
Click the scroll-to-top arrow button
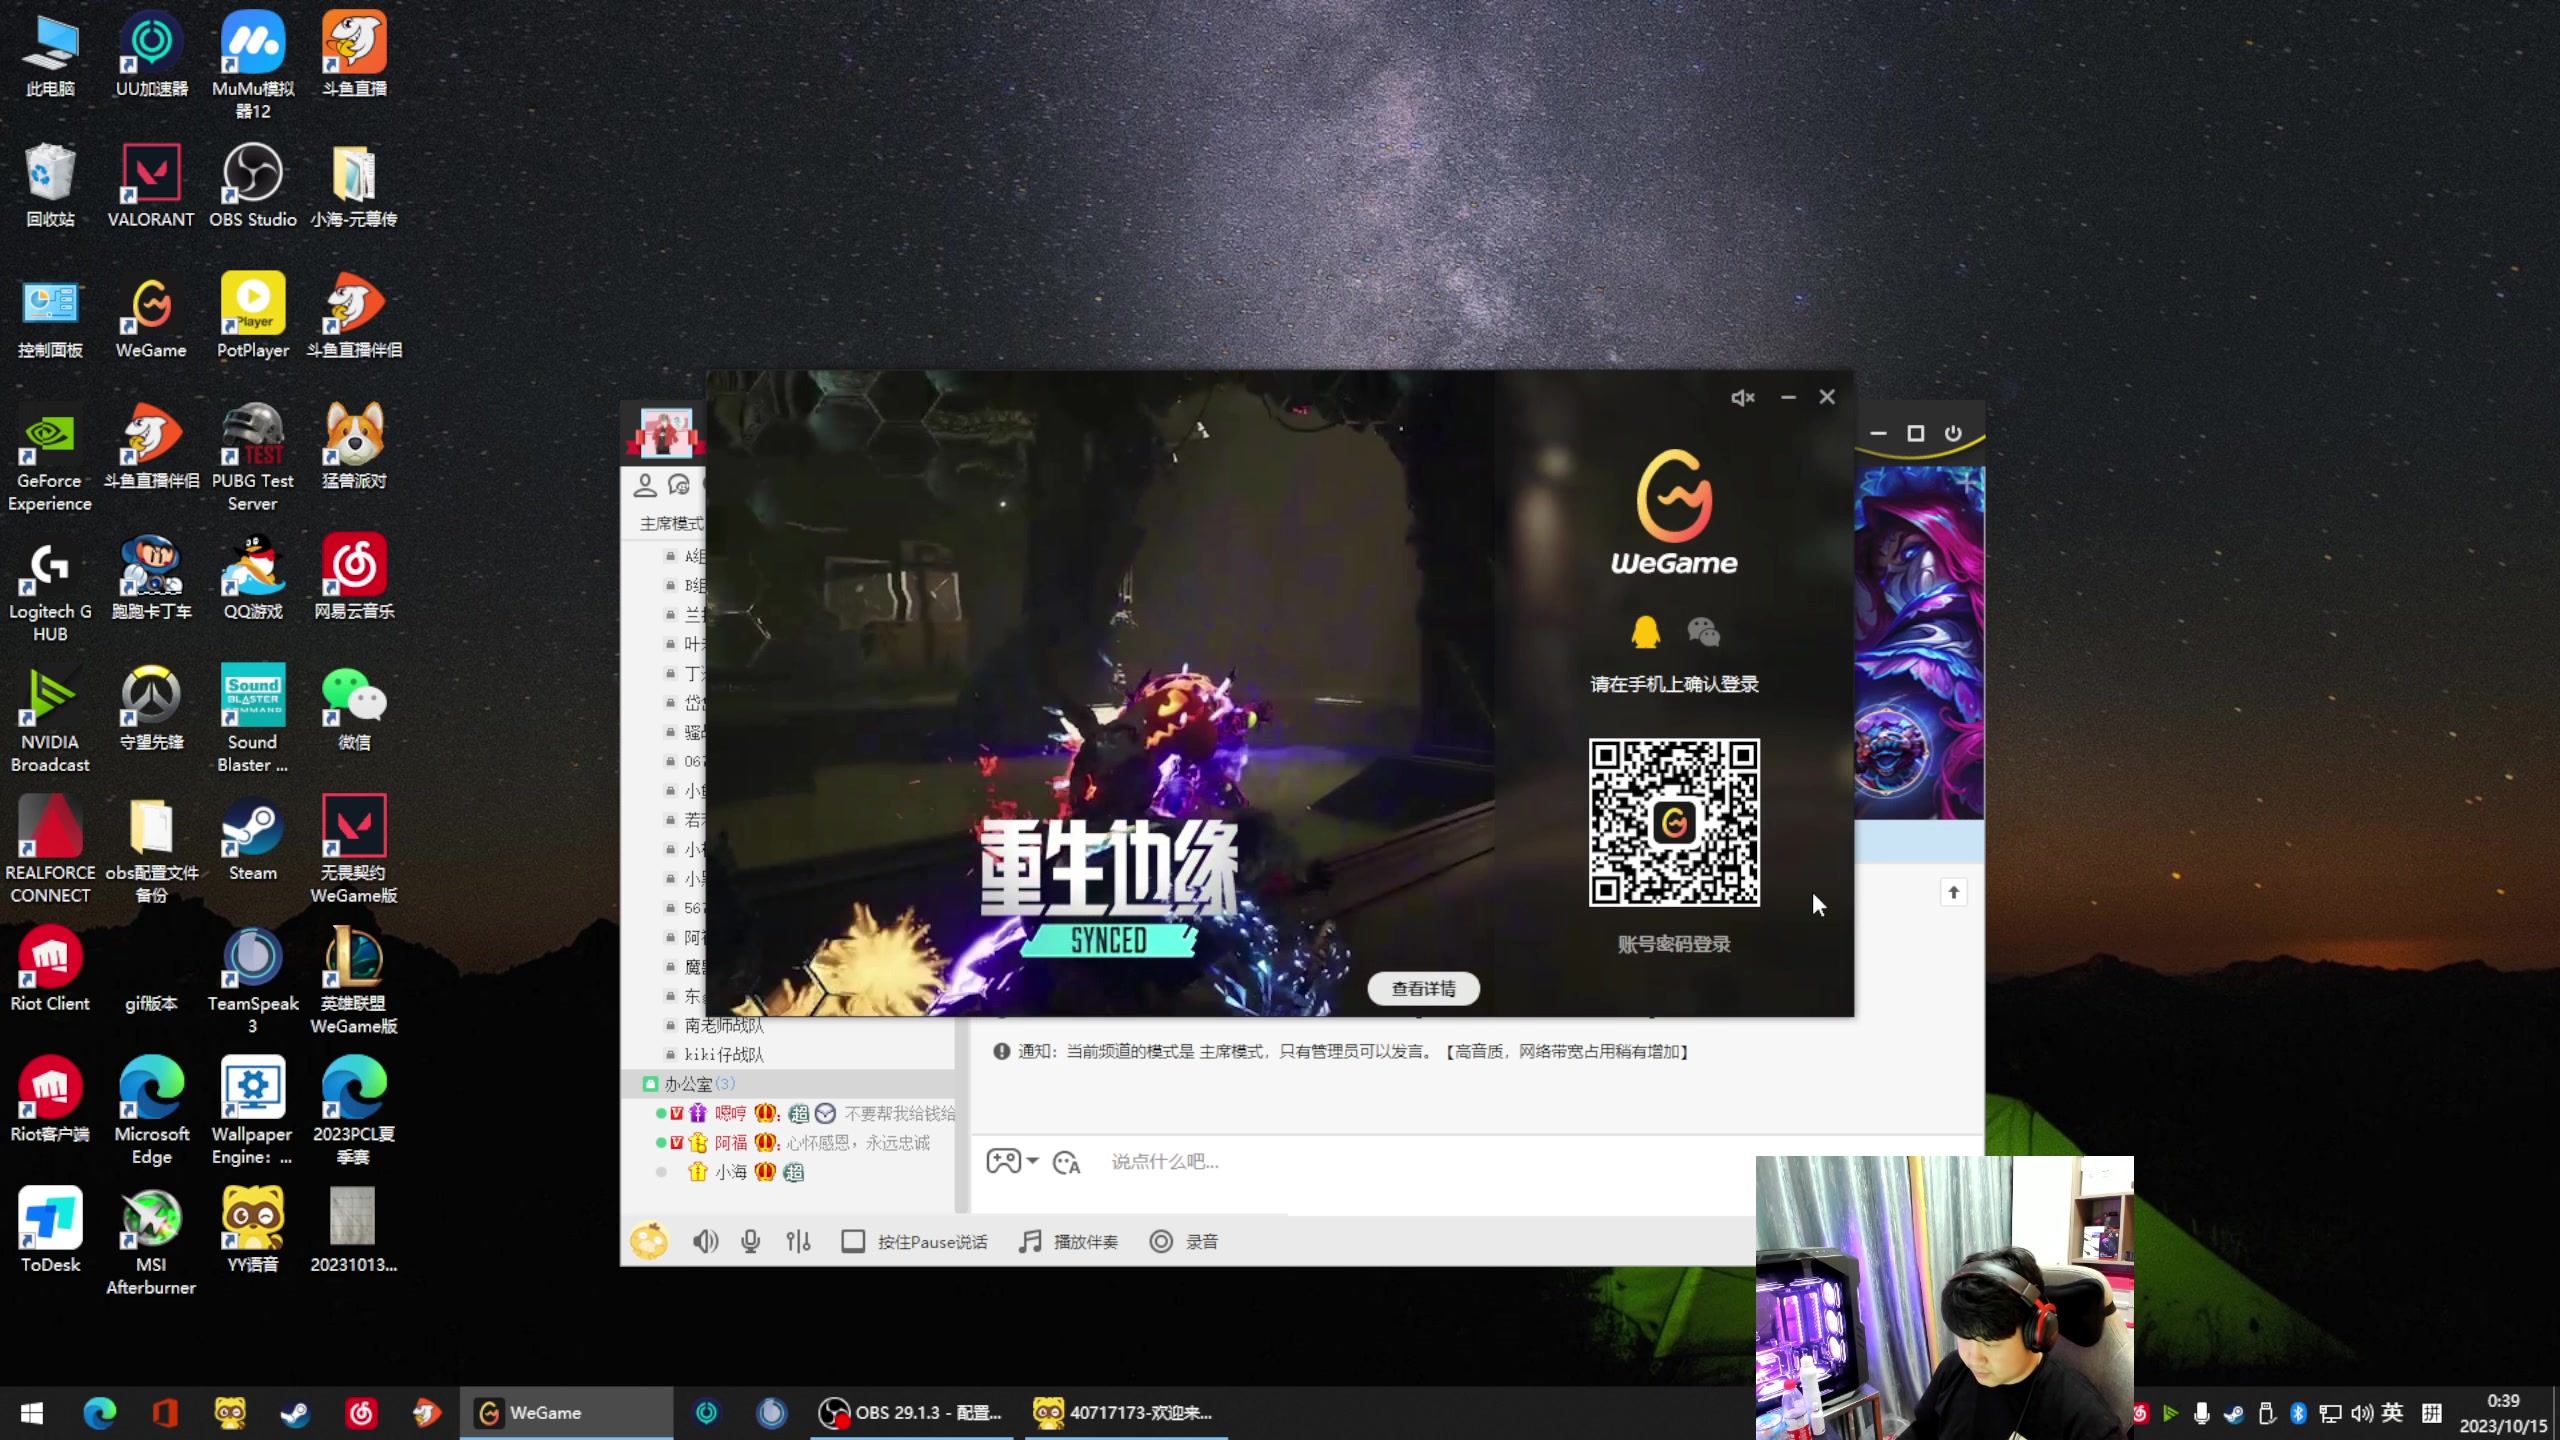coord(1953,892)
